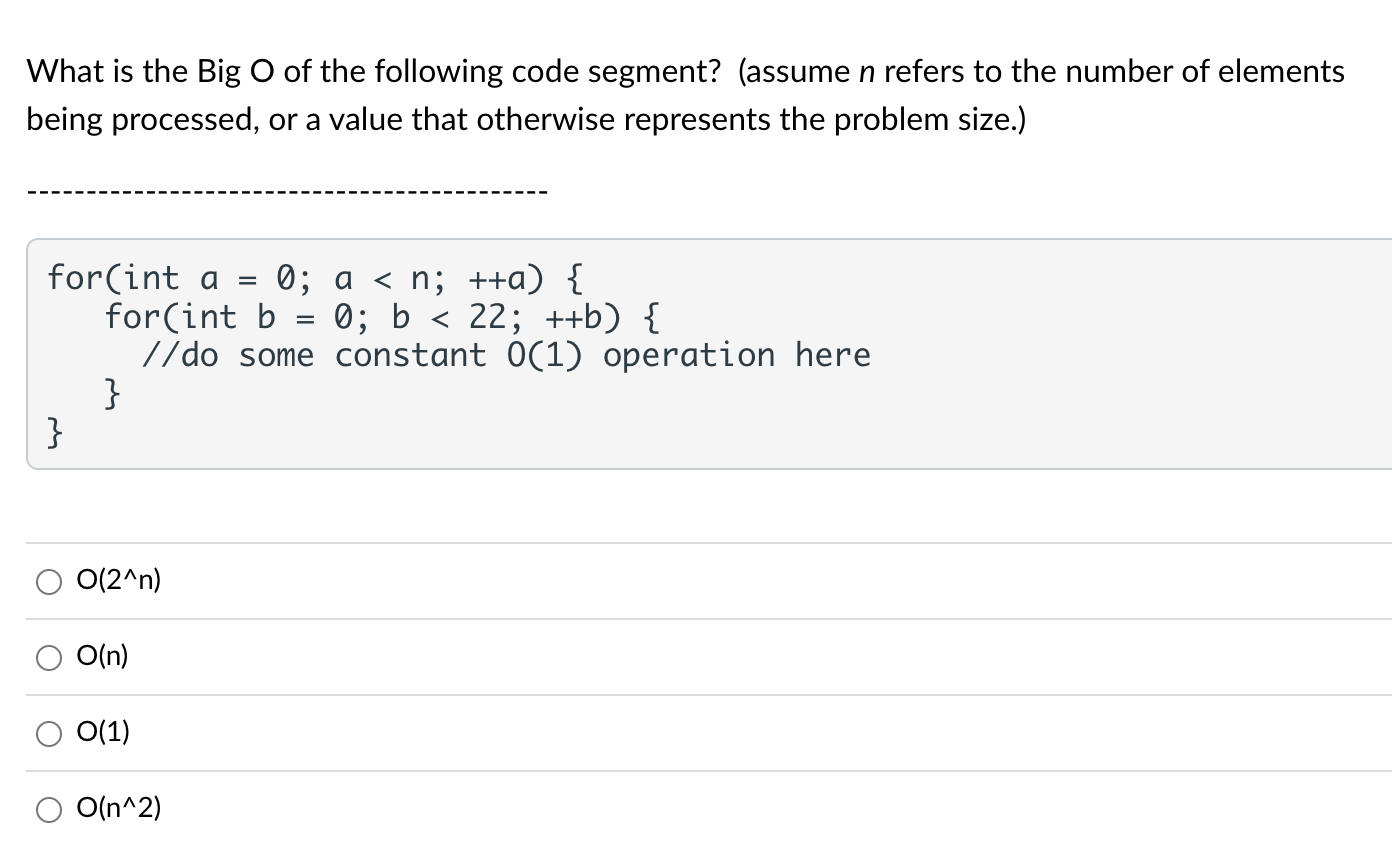Viewport: 1392px width, 864px height.
Task: Select the O(2^n) radio button
Action: [48, 580]
